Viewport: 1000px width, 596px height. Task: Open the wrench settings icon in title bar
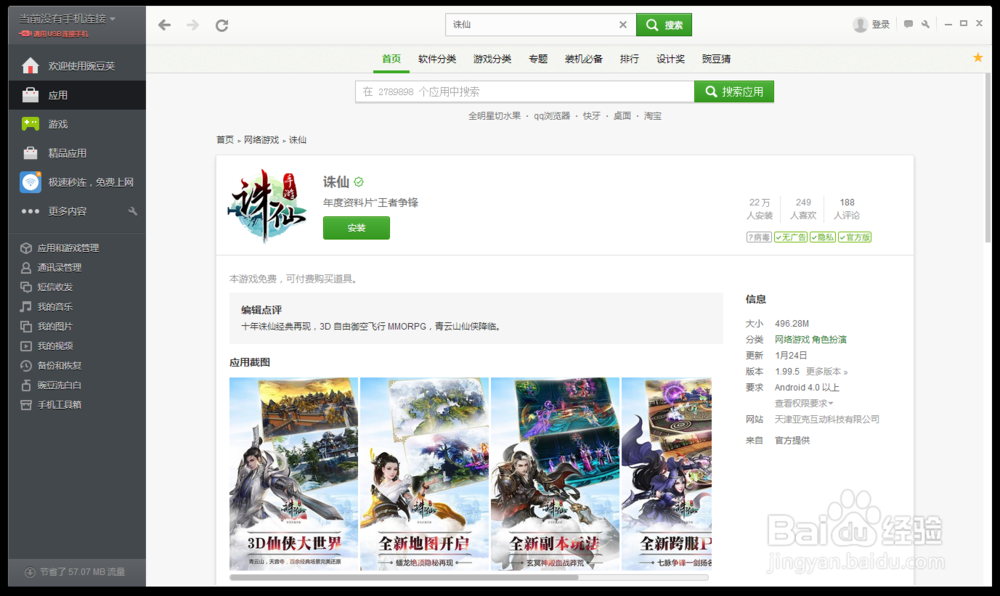point(925,24)
